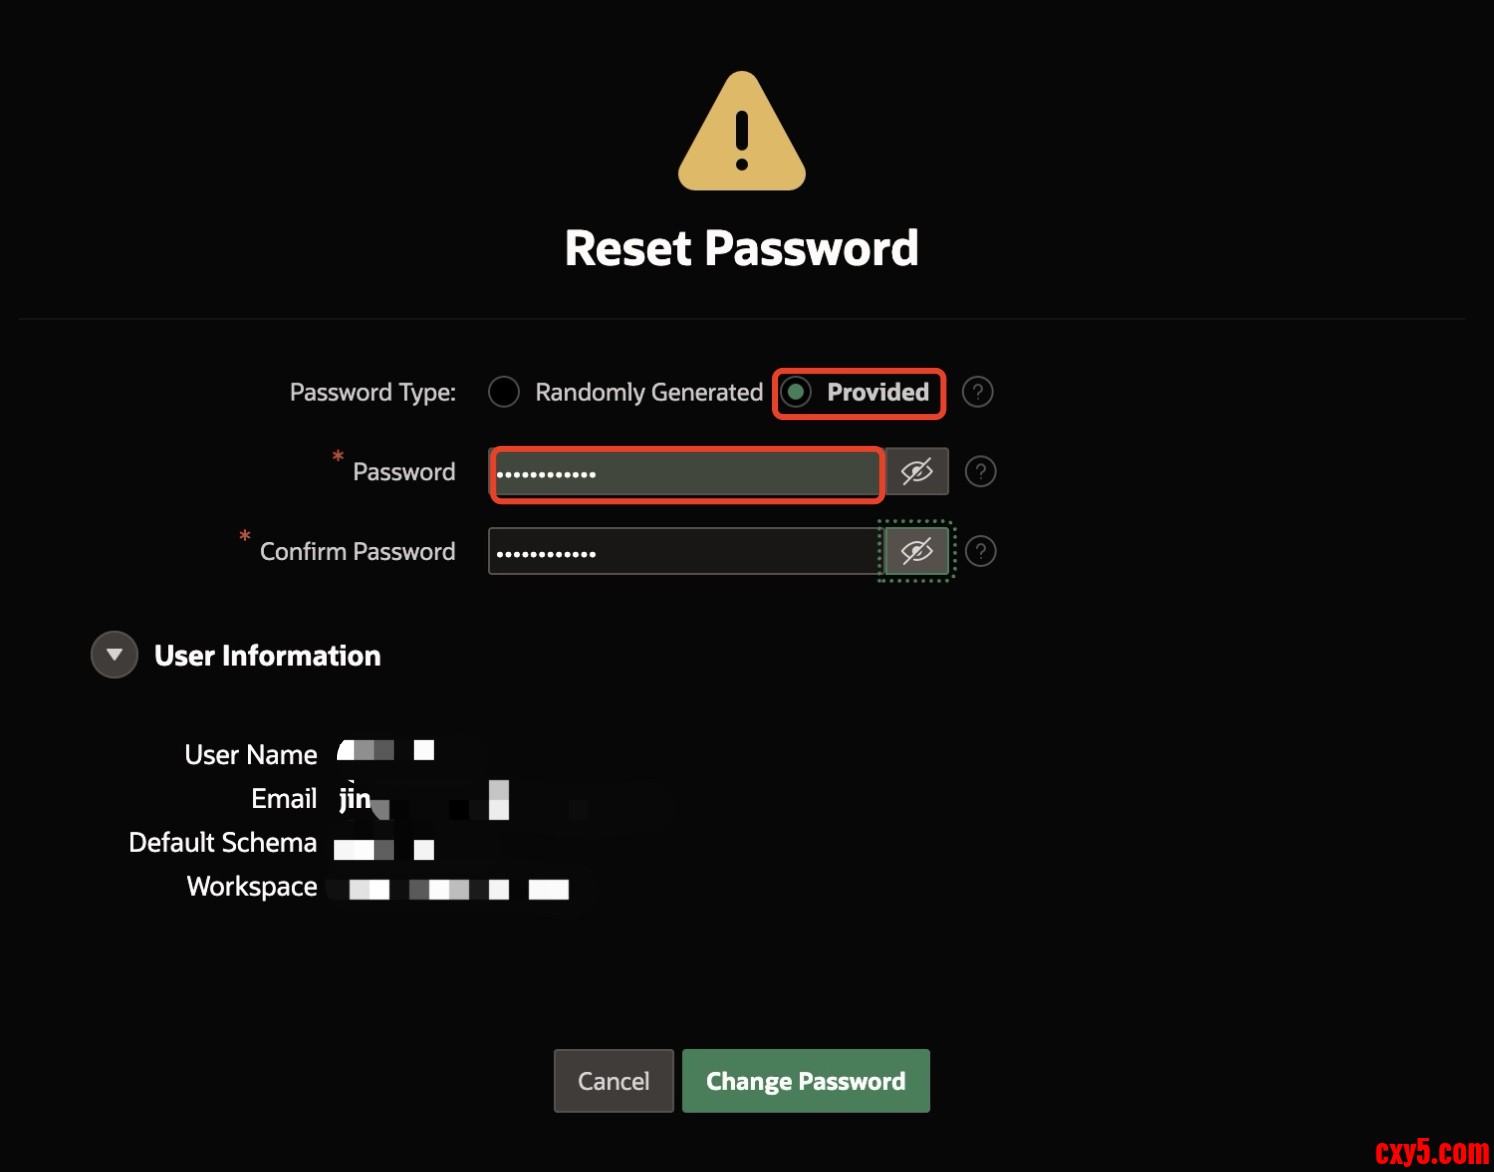Show the Password field contents
1494x1172 pixels.
(916, 471)
